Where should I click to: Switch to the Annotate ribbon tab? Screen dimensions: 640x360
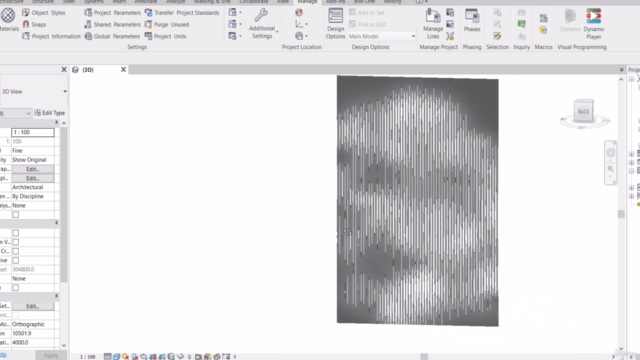(x=146, y=2)
